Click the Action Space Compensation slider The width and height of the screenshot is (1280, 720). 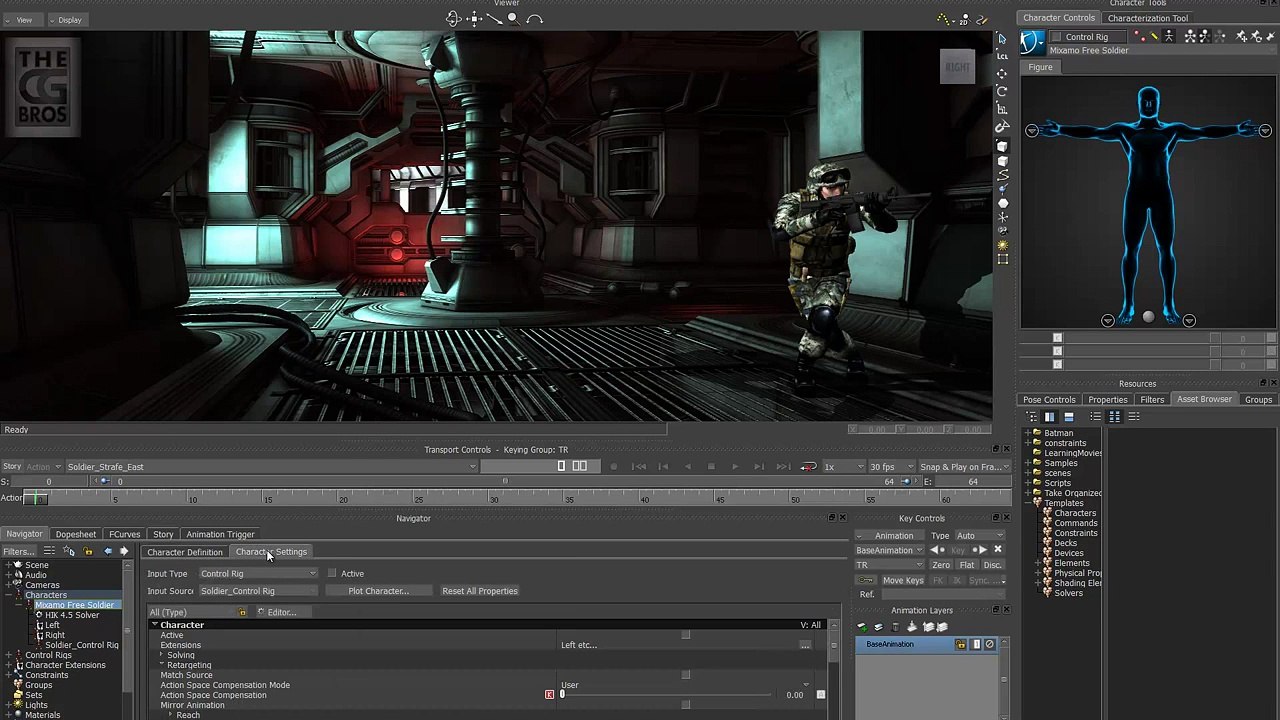click(x=665, y=695)
